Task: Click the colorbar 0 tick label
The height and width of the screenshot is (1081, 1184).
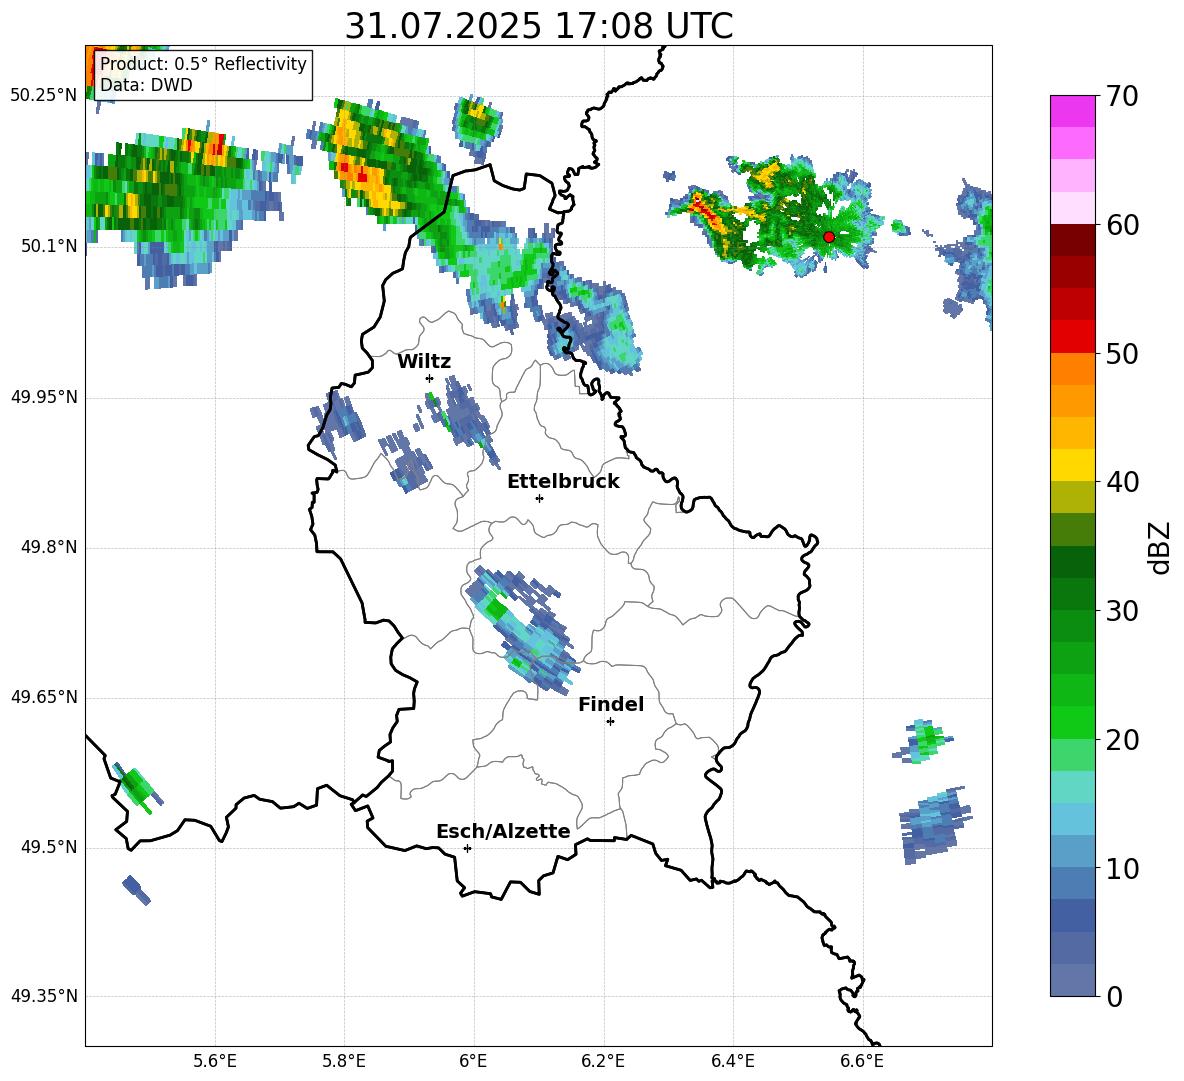Action: pyautogui.click(x=1115, y=996)
